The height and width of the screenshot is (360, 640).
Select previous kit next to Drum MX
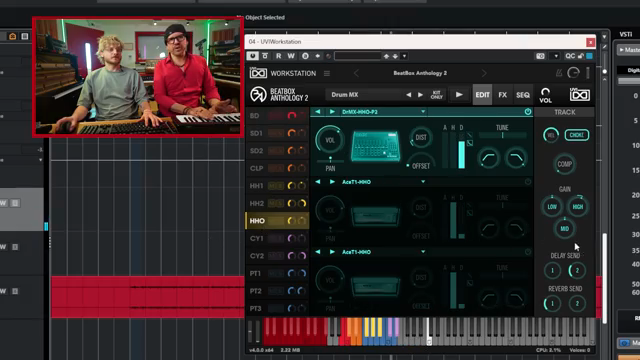click(x=409, y=95)
